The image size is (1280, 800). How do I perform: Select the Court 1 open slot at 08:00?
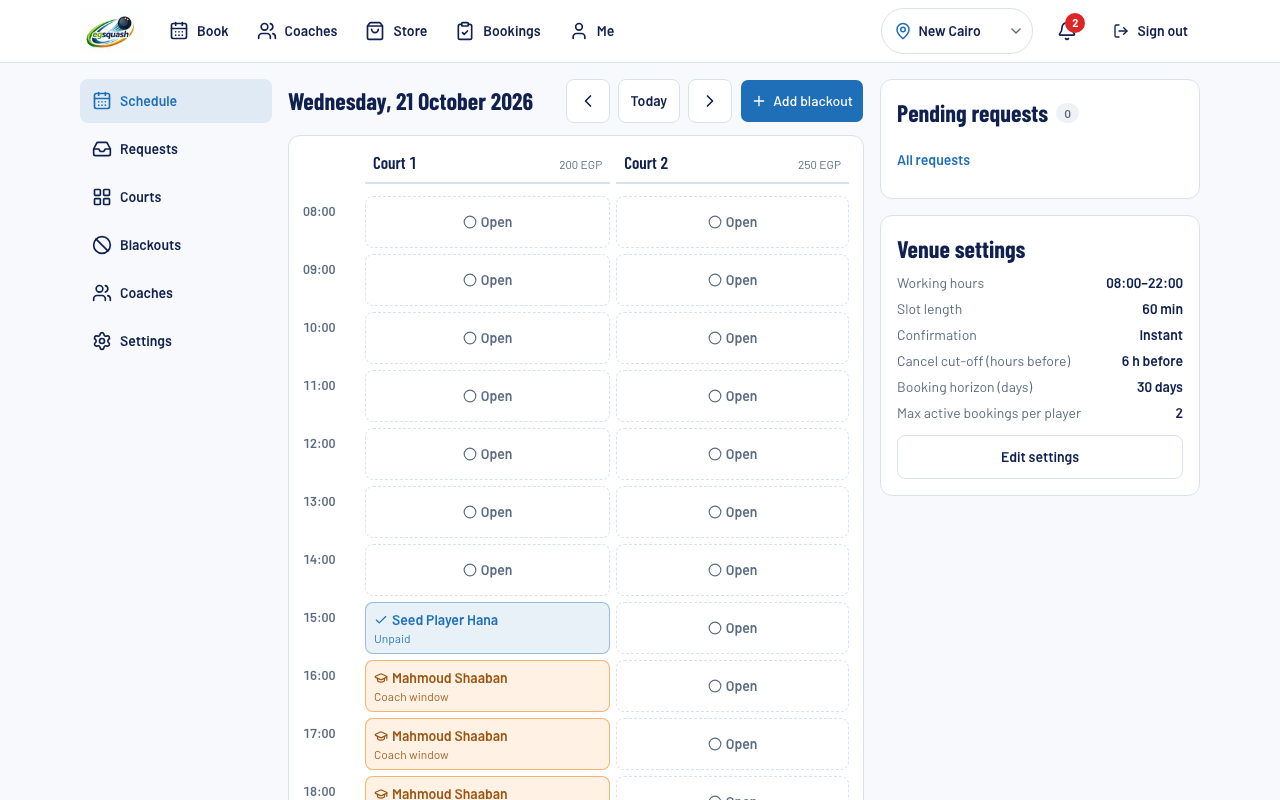click(487, 222)
